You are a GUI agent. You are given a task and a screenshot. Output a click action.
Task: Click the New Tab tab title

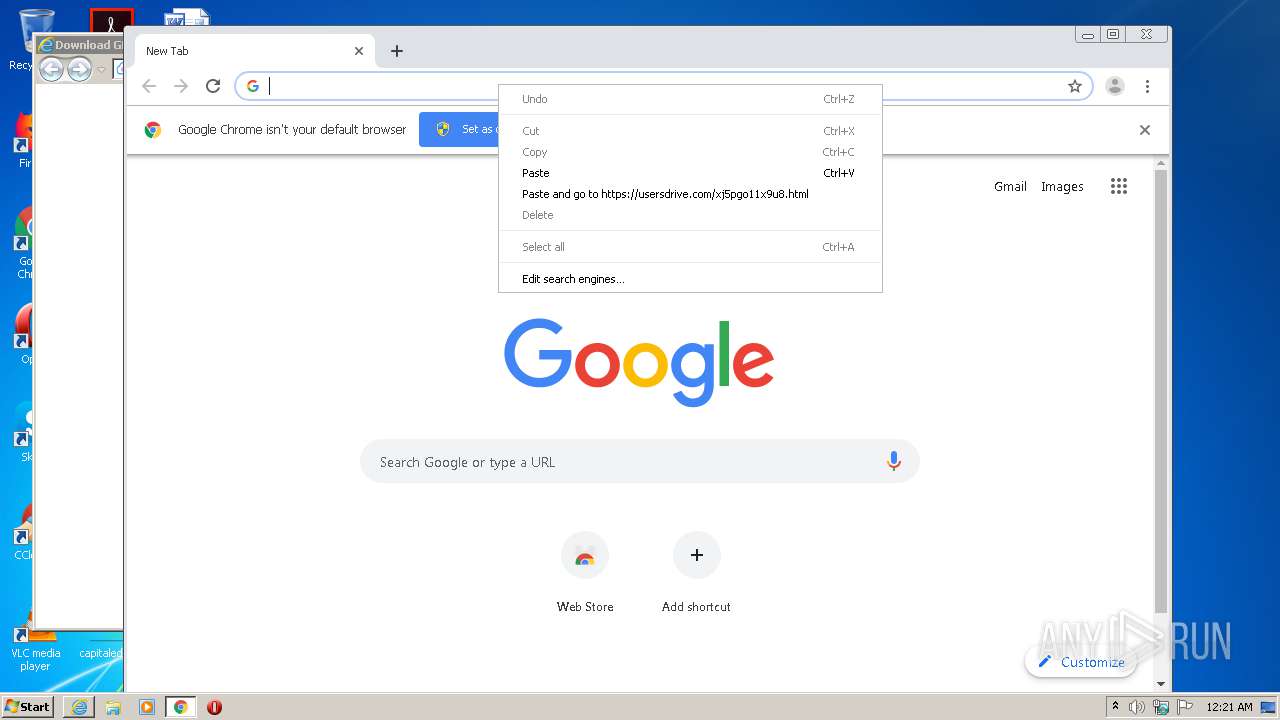(x=167, y=51)
